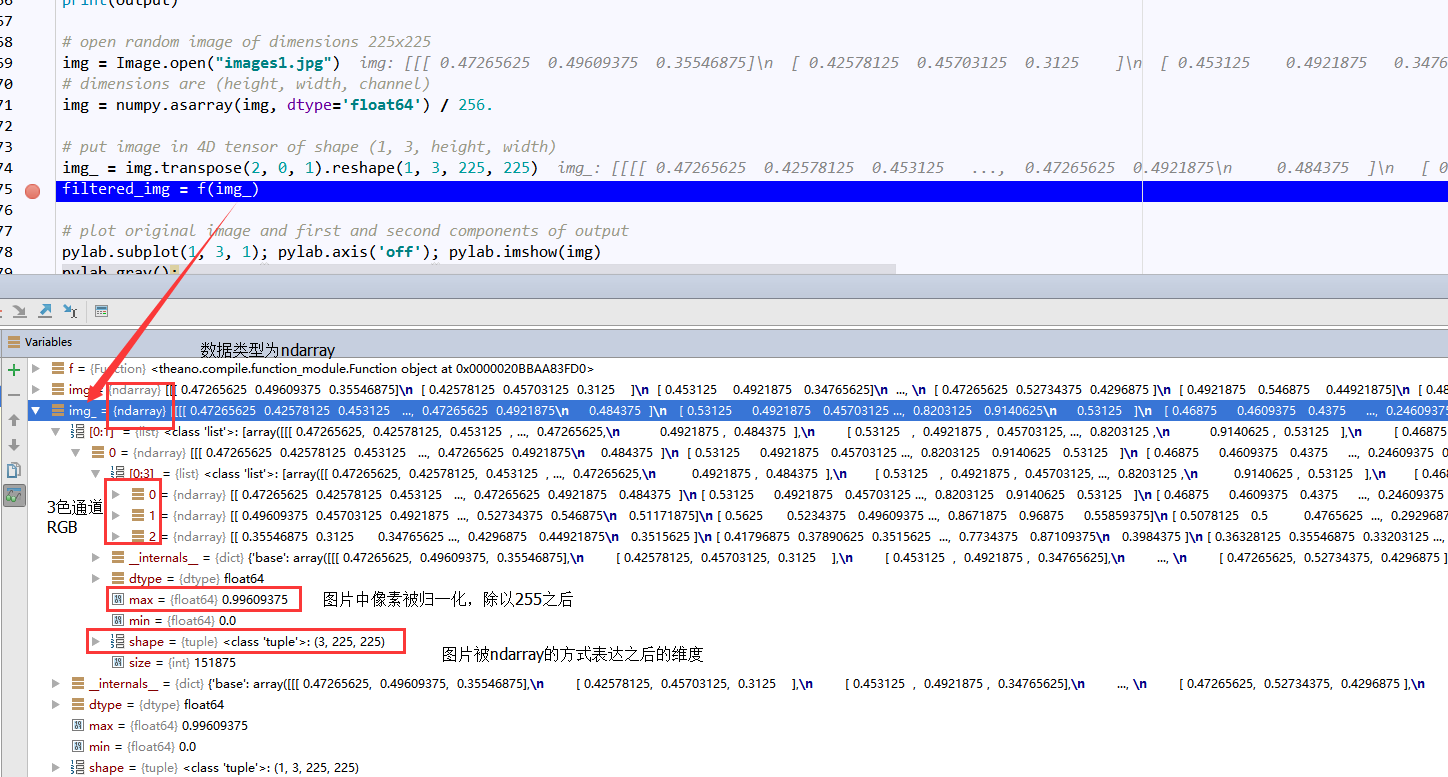
Task: Toggle the show watches glasses icon
Action: [14, 495]
